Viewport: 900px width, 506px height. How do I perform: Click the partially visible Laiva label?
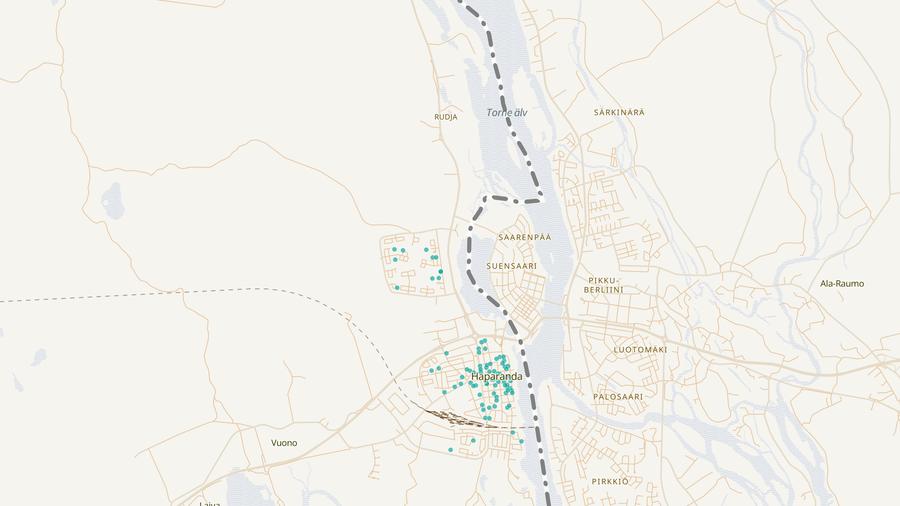click(210, 503)
